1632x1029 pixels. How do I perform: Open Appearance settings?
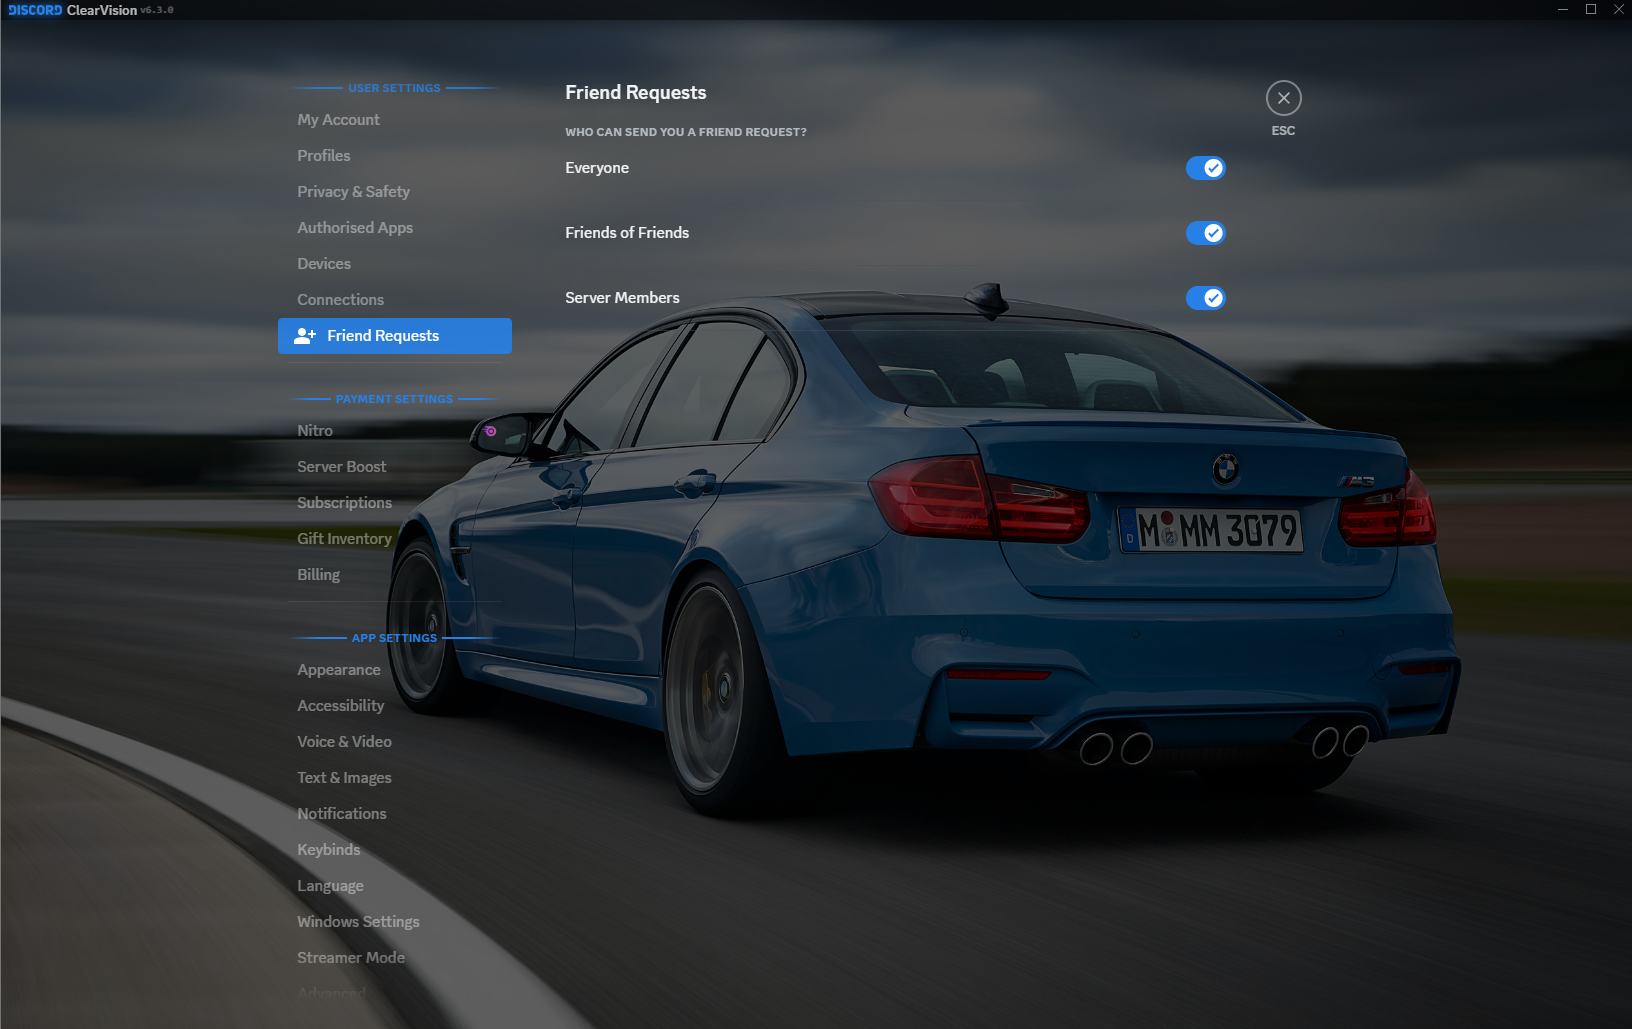(x=395, y=670)
